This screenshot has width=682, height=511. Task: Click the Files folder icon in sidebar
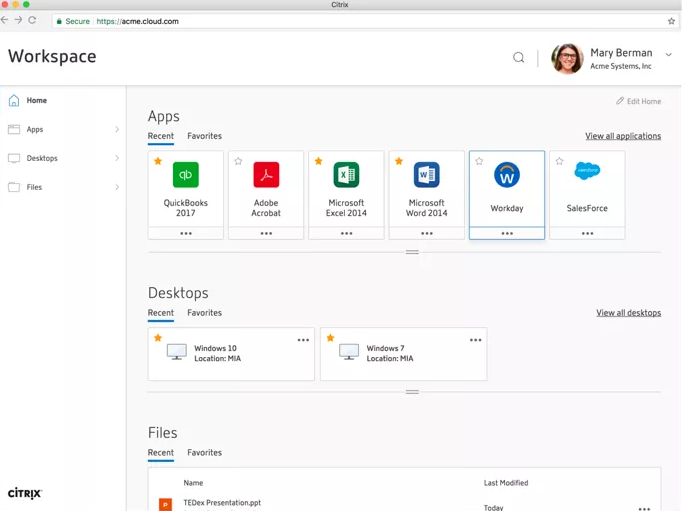[x=14, y=187]
